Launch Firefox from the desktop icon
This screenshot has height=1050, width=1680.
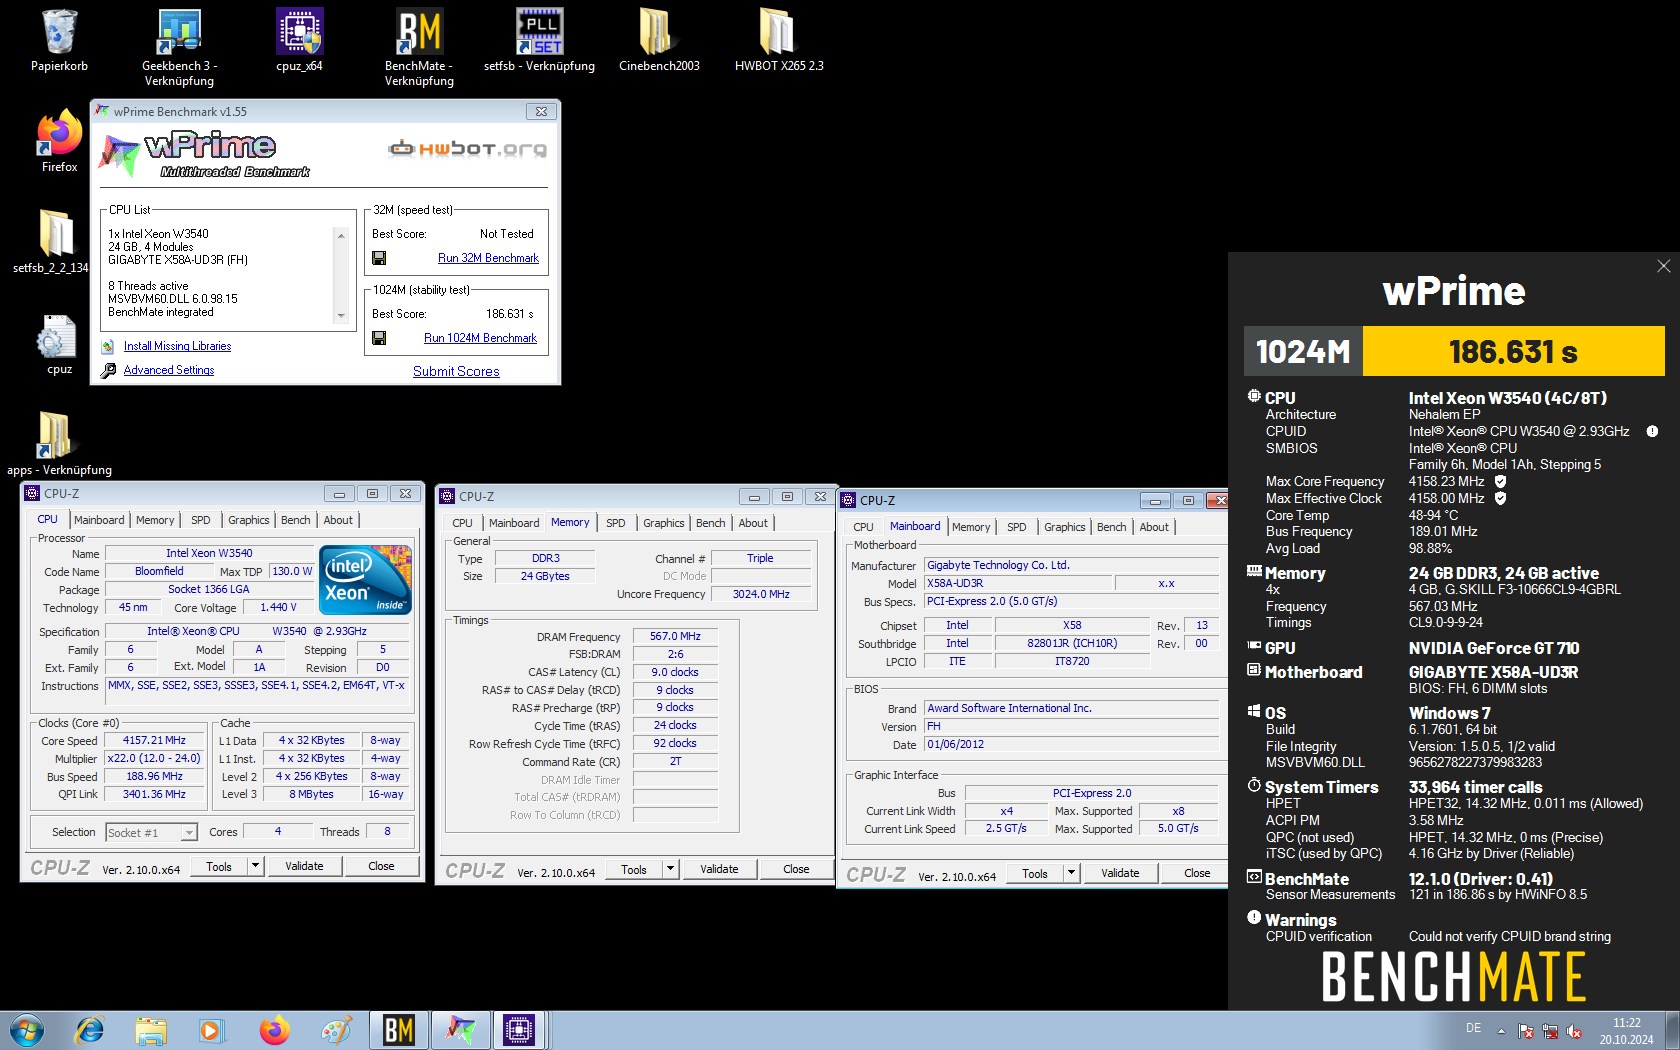click(x=59, y=133)
